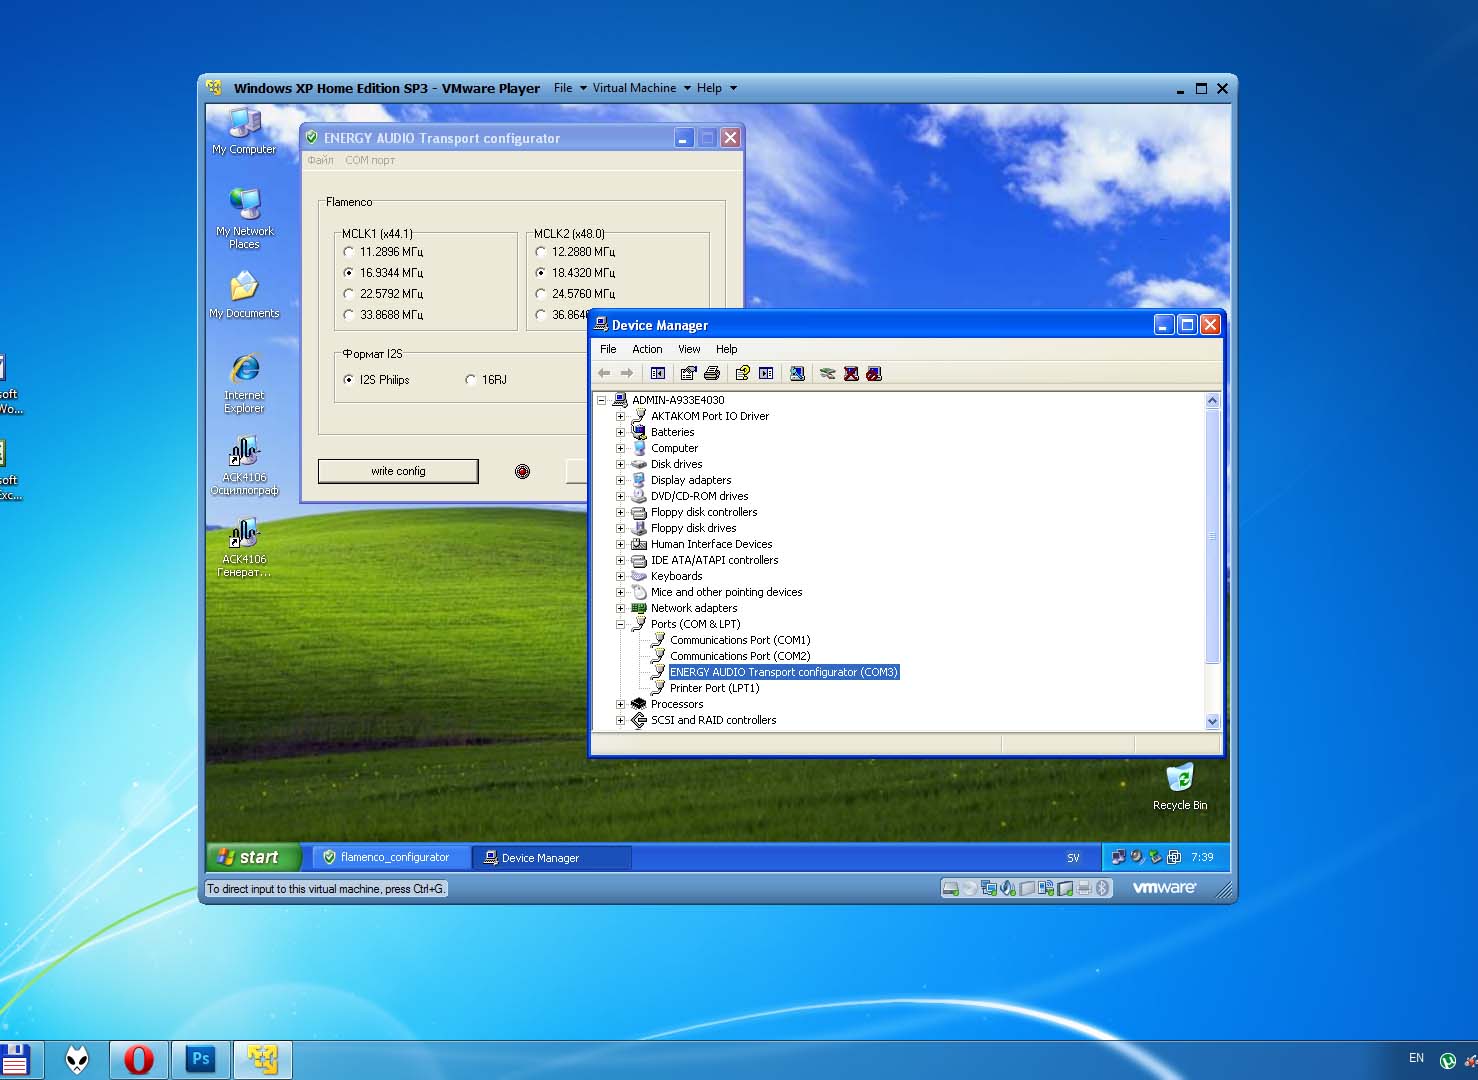1478x1080 pixels.
Task: Choose I2S Philips format radio button
Action: point(348,380)
